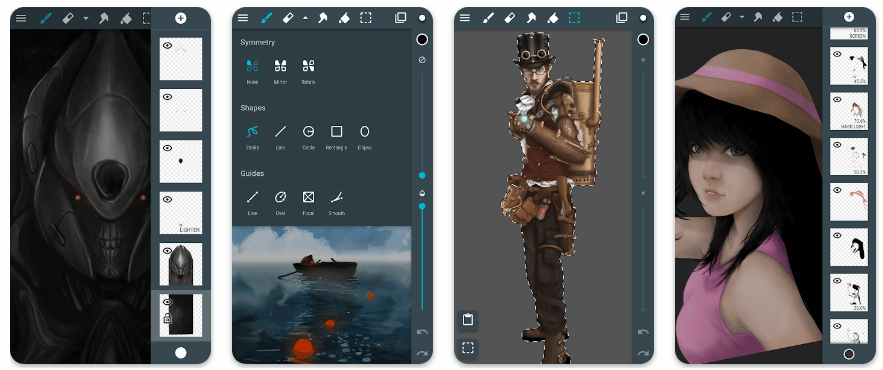Select Brush tool on steampunk character screen

[x=488, y=18]
